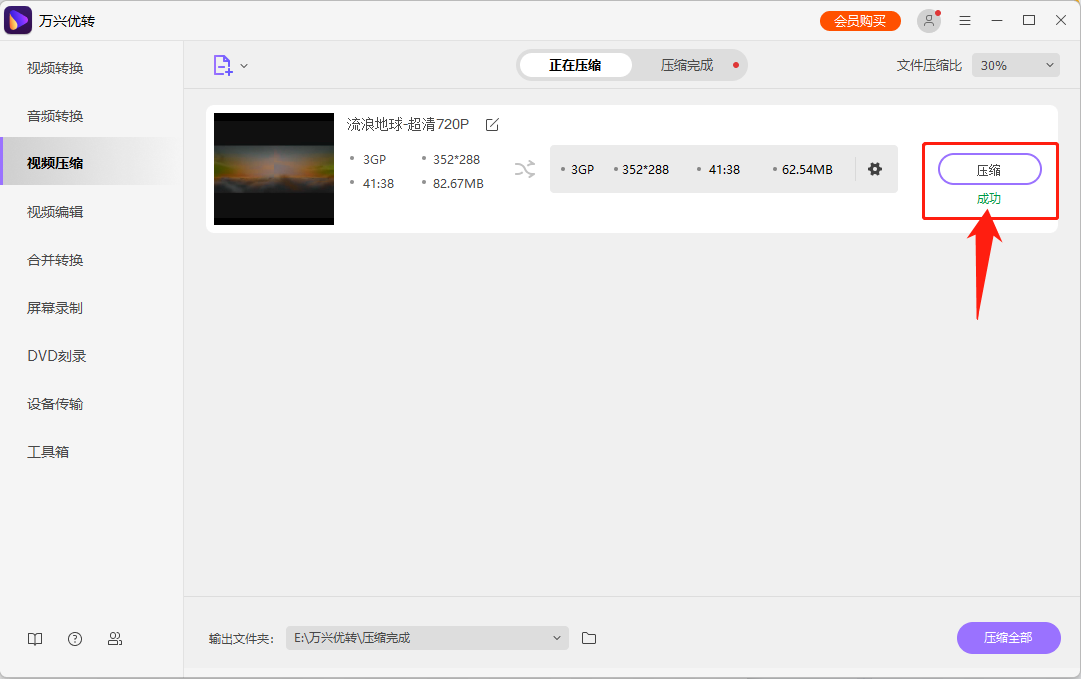Browse output location with the folder icon
The height and width of the screenshot is (679, 1081).
[588, 638]
